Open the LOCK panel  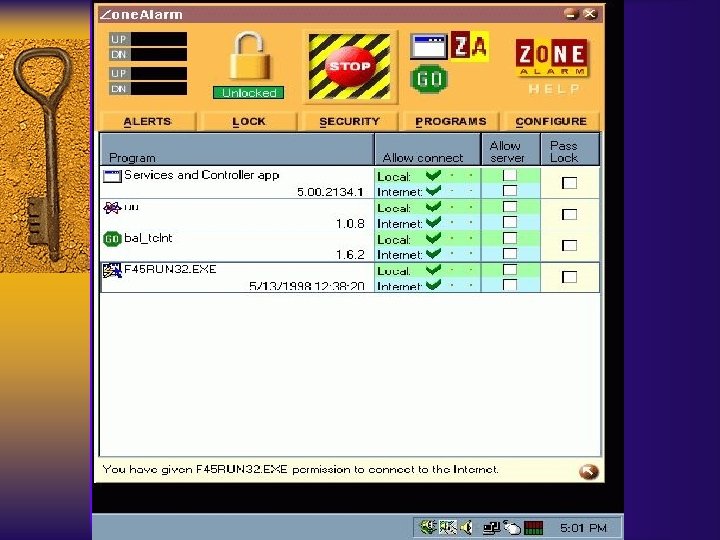[248, 122]
